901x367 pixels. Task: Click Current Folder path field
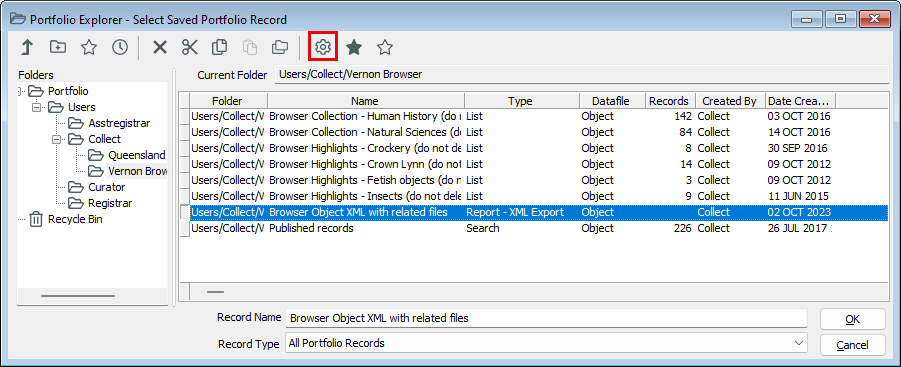click(582, 75)
